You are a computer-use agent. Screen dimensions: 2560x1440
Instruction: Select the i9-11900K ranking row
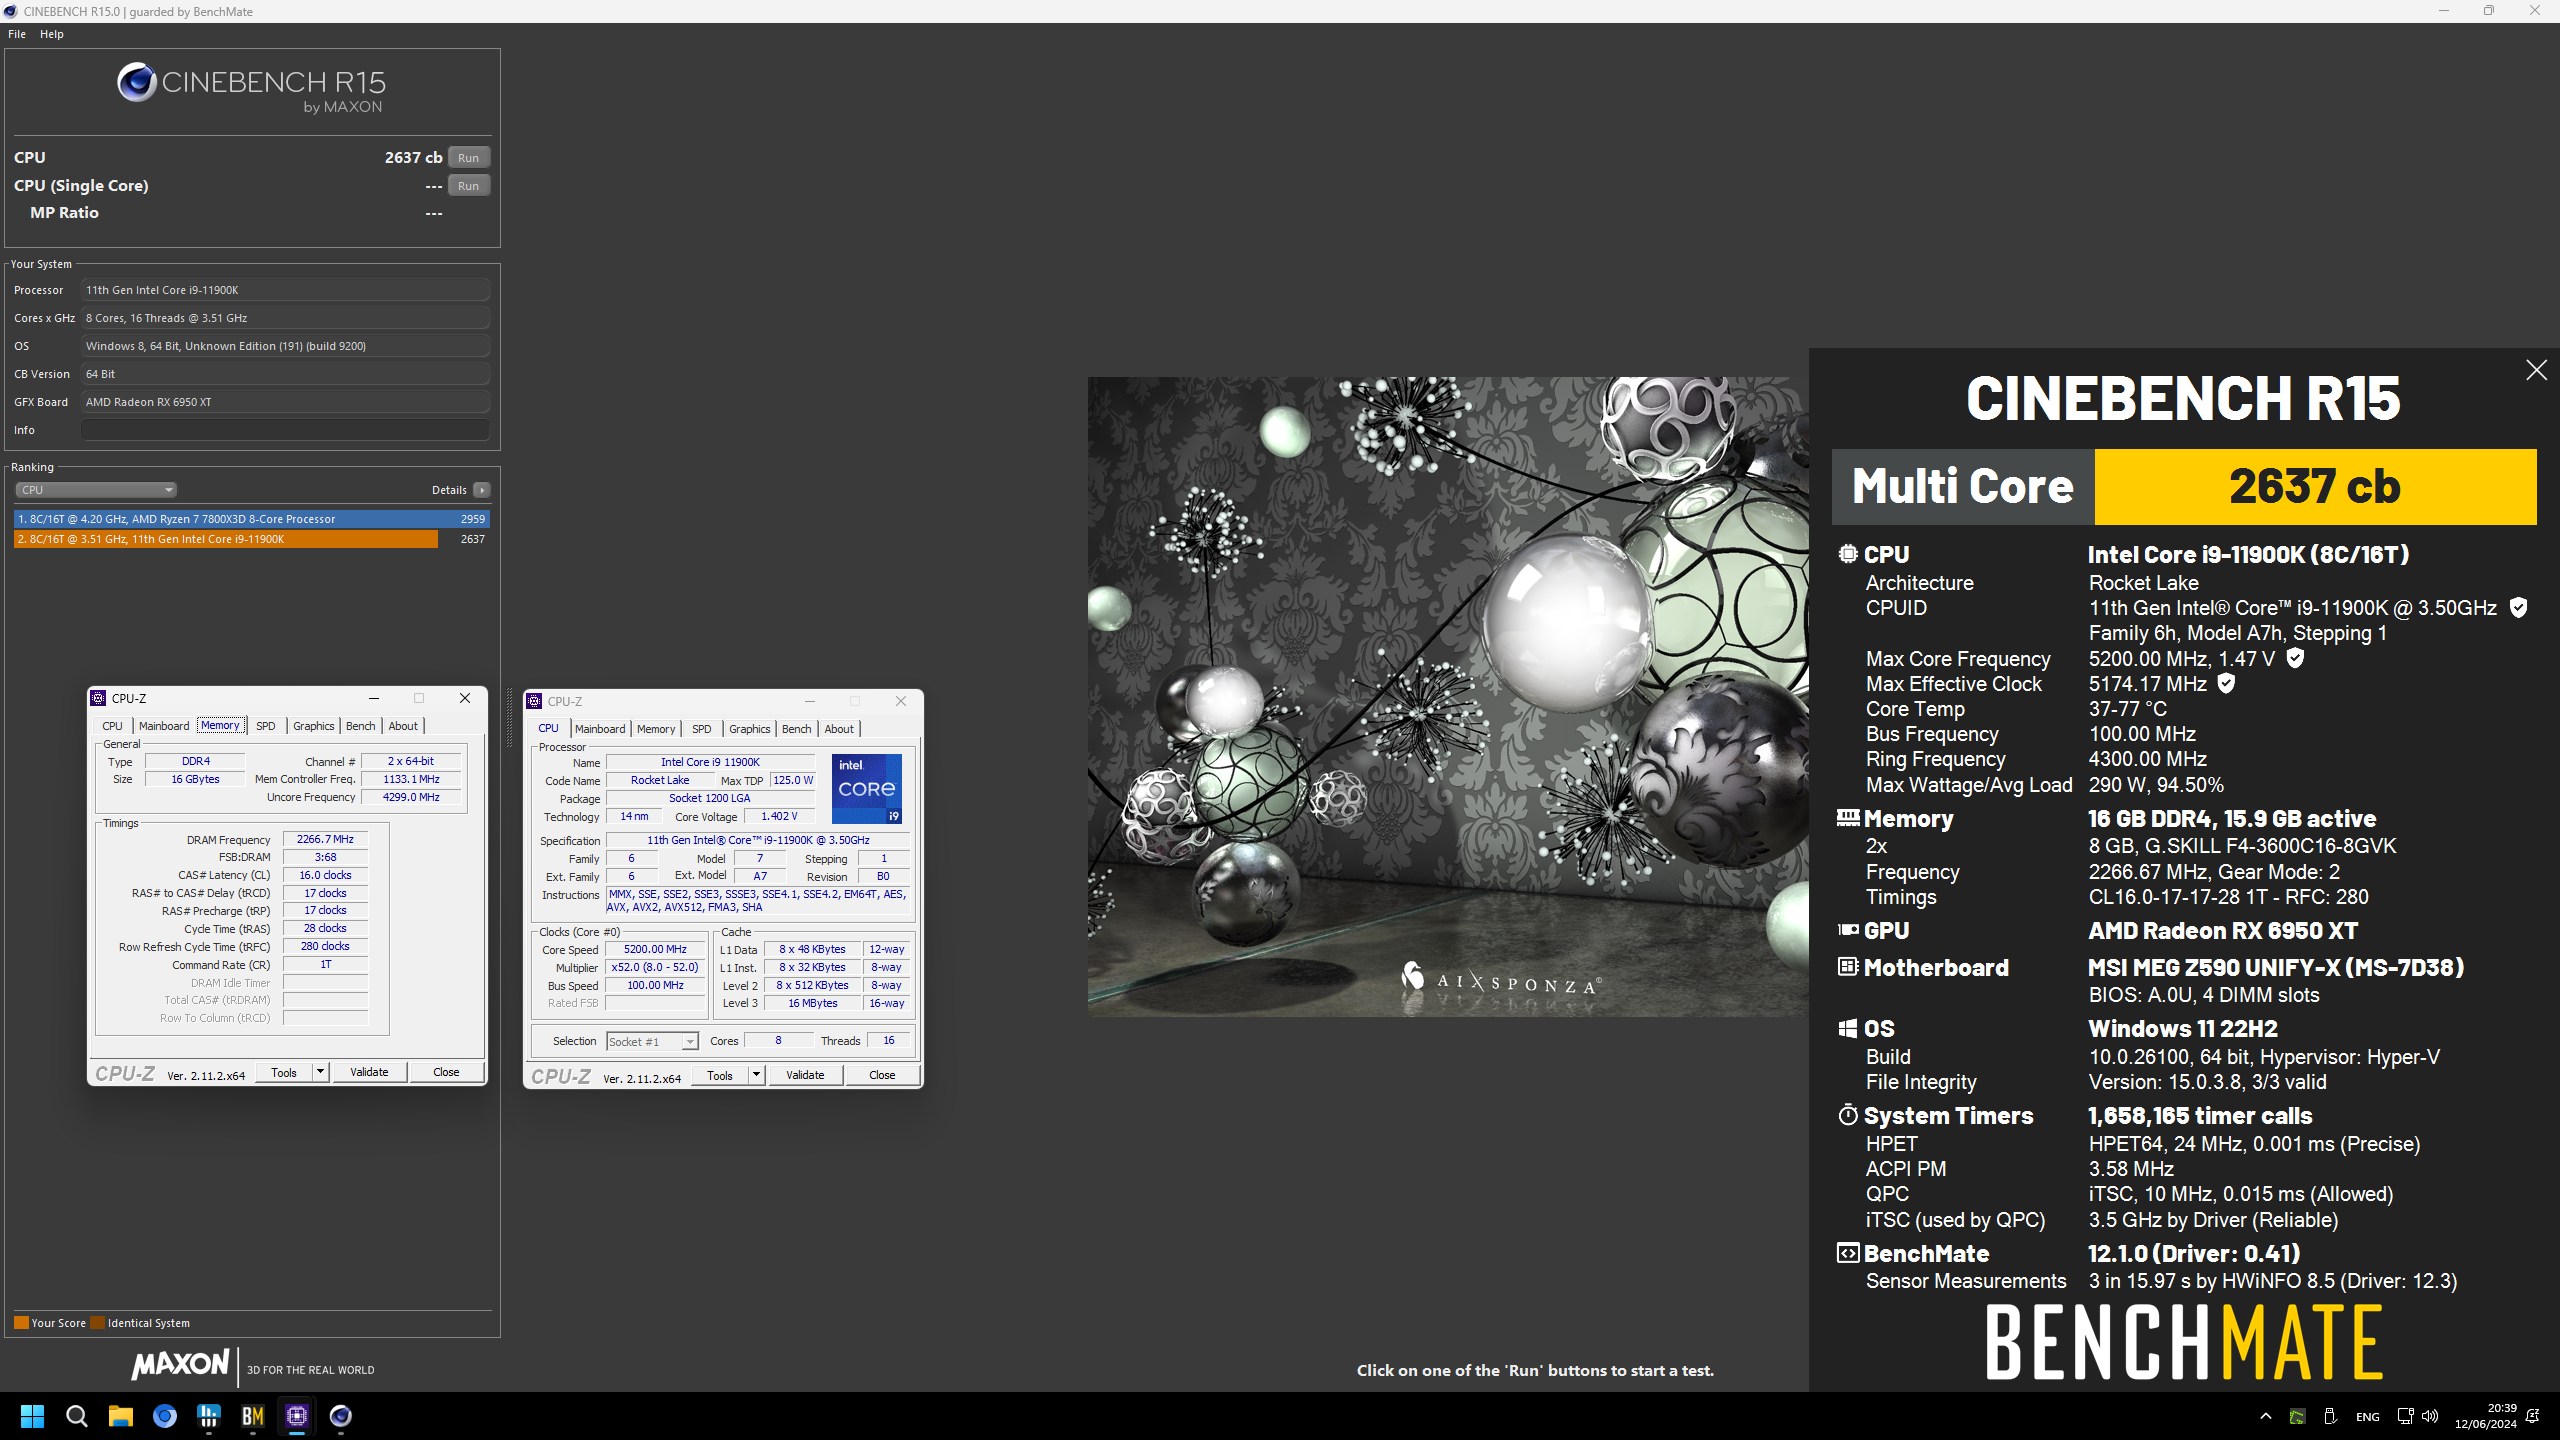(x=252, y=539)
